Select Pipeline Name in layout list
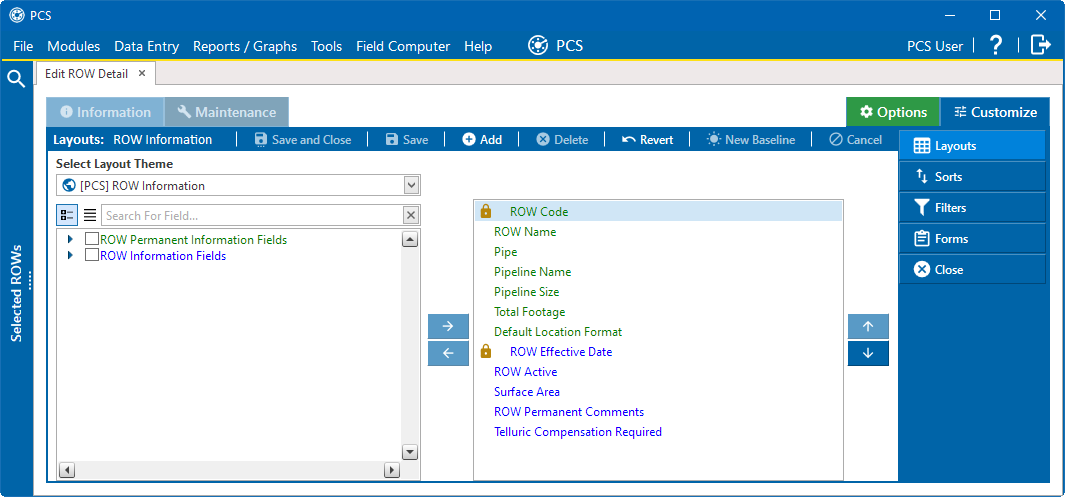 click(x=532, y=272)
